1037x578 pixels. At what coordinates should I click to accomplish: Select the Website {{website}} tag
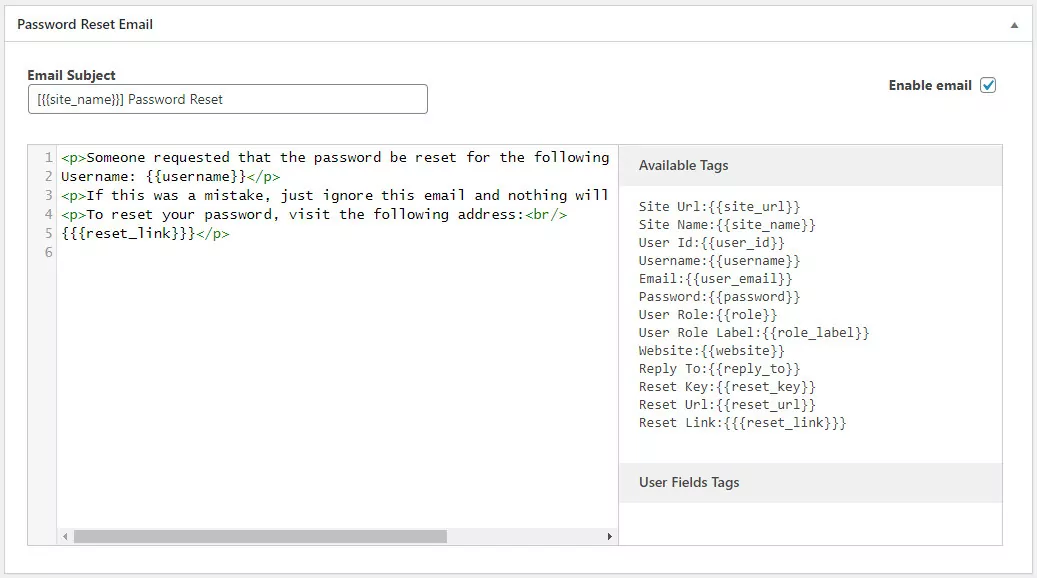pyautogui.click(x=712, y=351)
